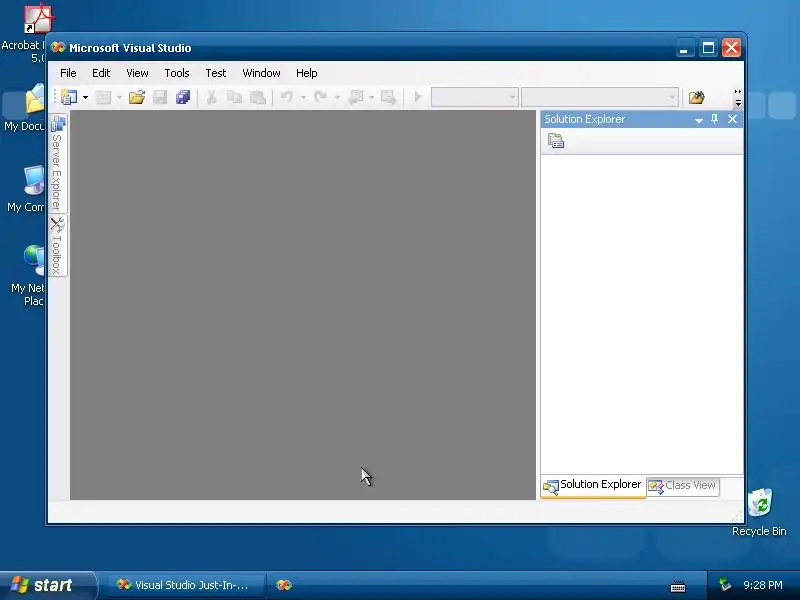Open the Tools menu
This screenshot has height=600, width=800.
pos(177,73)
